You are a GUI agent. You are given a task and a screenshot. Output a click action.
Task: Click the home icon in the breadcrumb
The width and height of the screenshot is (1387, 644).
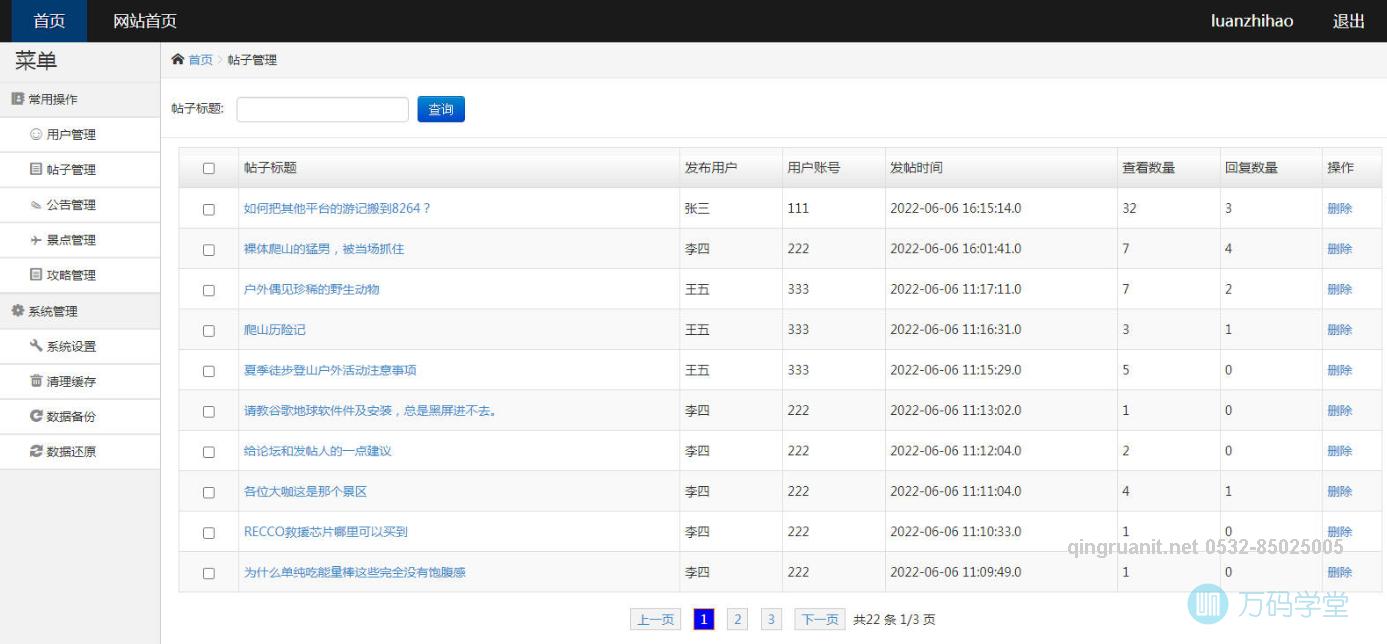point(178,59)
